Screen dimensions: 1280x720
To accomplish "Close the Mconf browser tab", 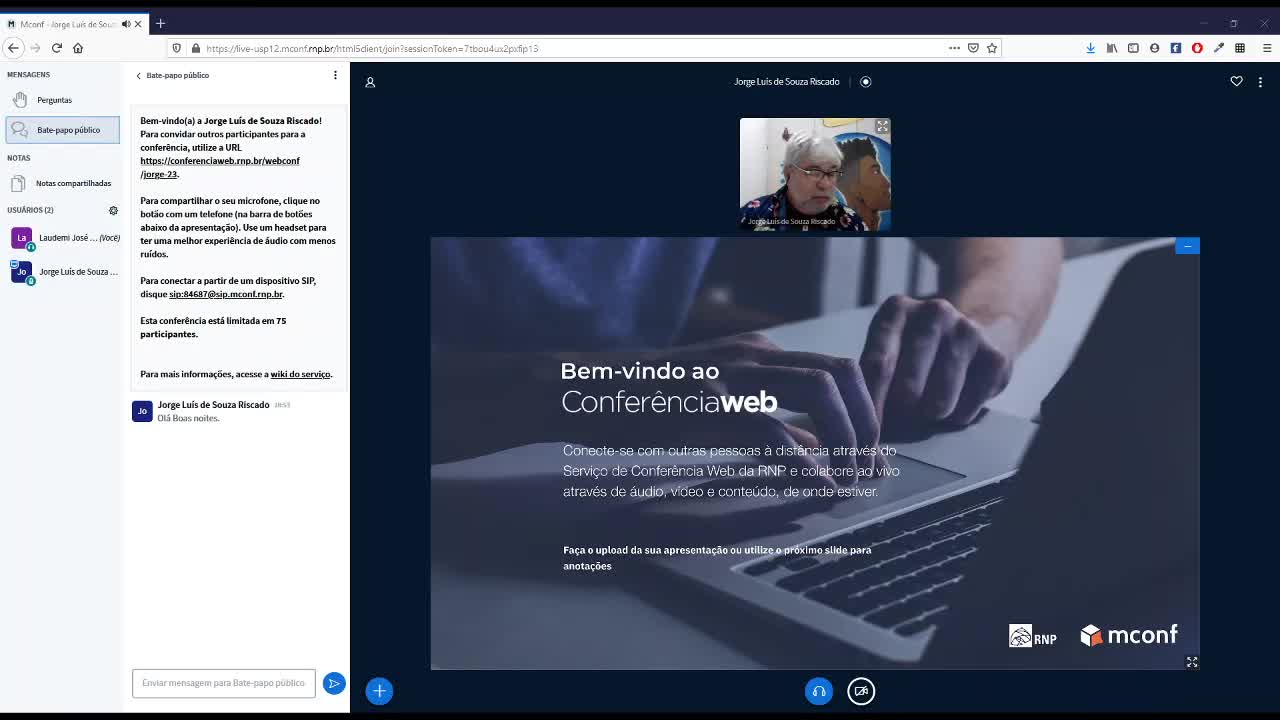I will 138,24.
